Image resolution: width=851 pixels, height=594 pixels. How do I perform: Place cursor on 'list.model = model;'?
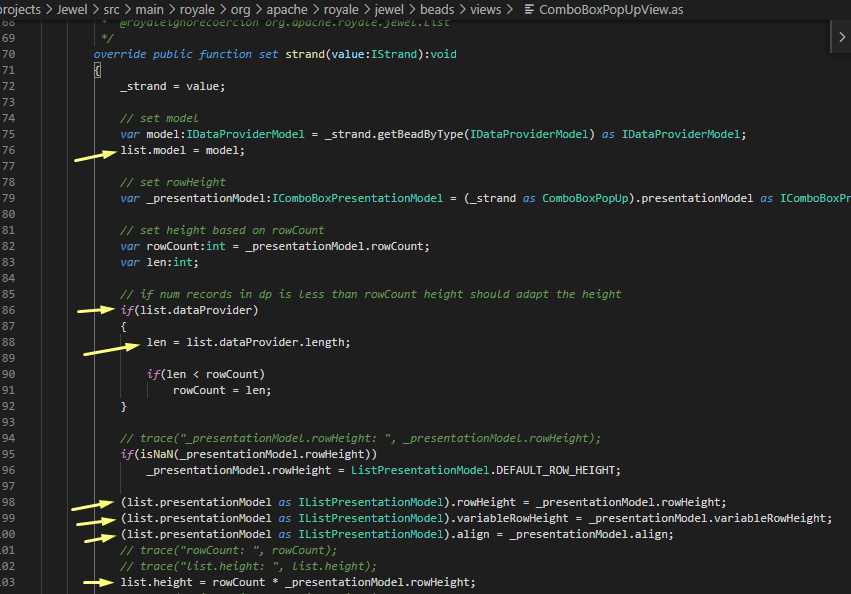pyautogui.click(x=182, y=150)
